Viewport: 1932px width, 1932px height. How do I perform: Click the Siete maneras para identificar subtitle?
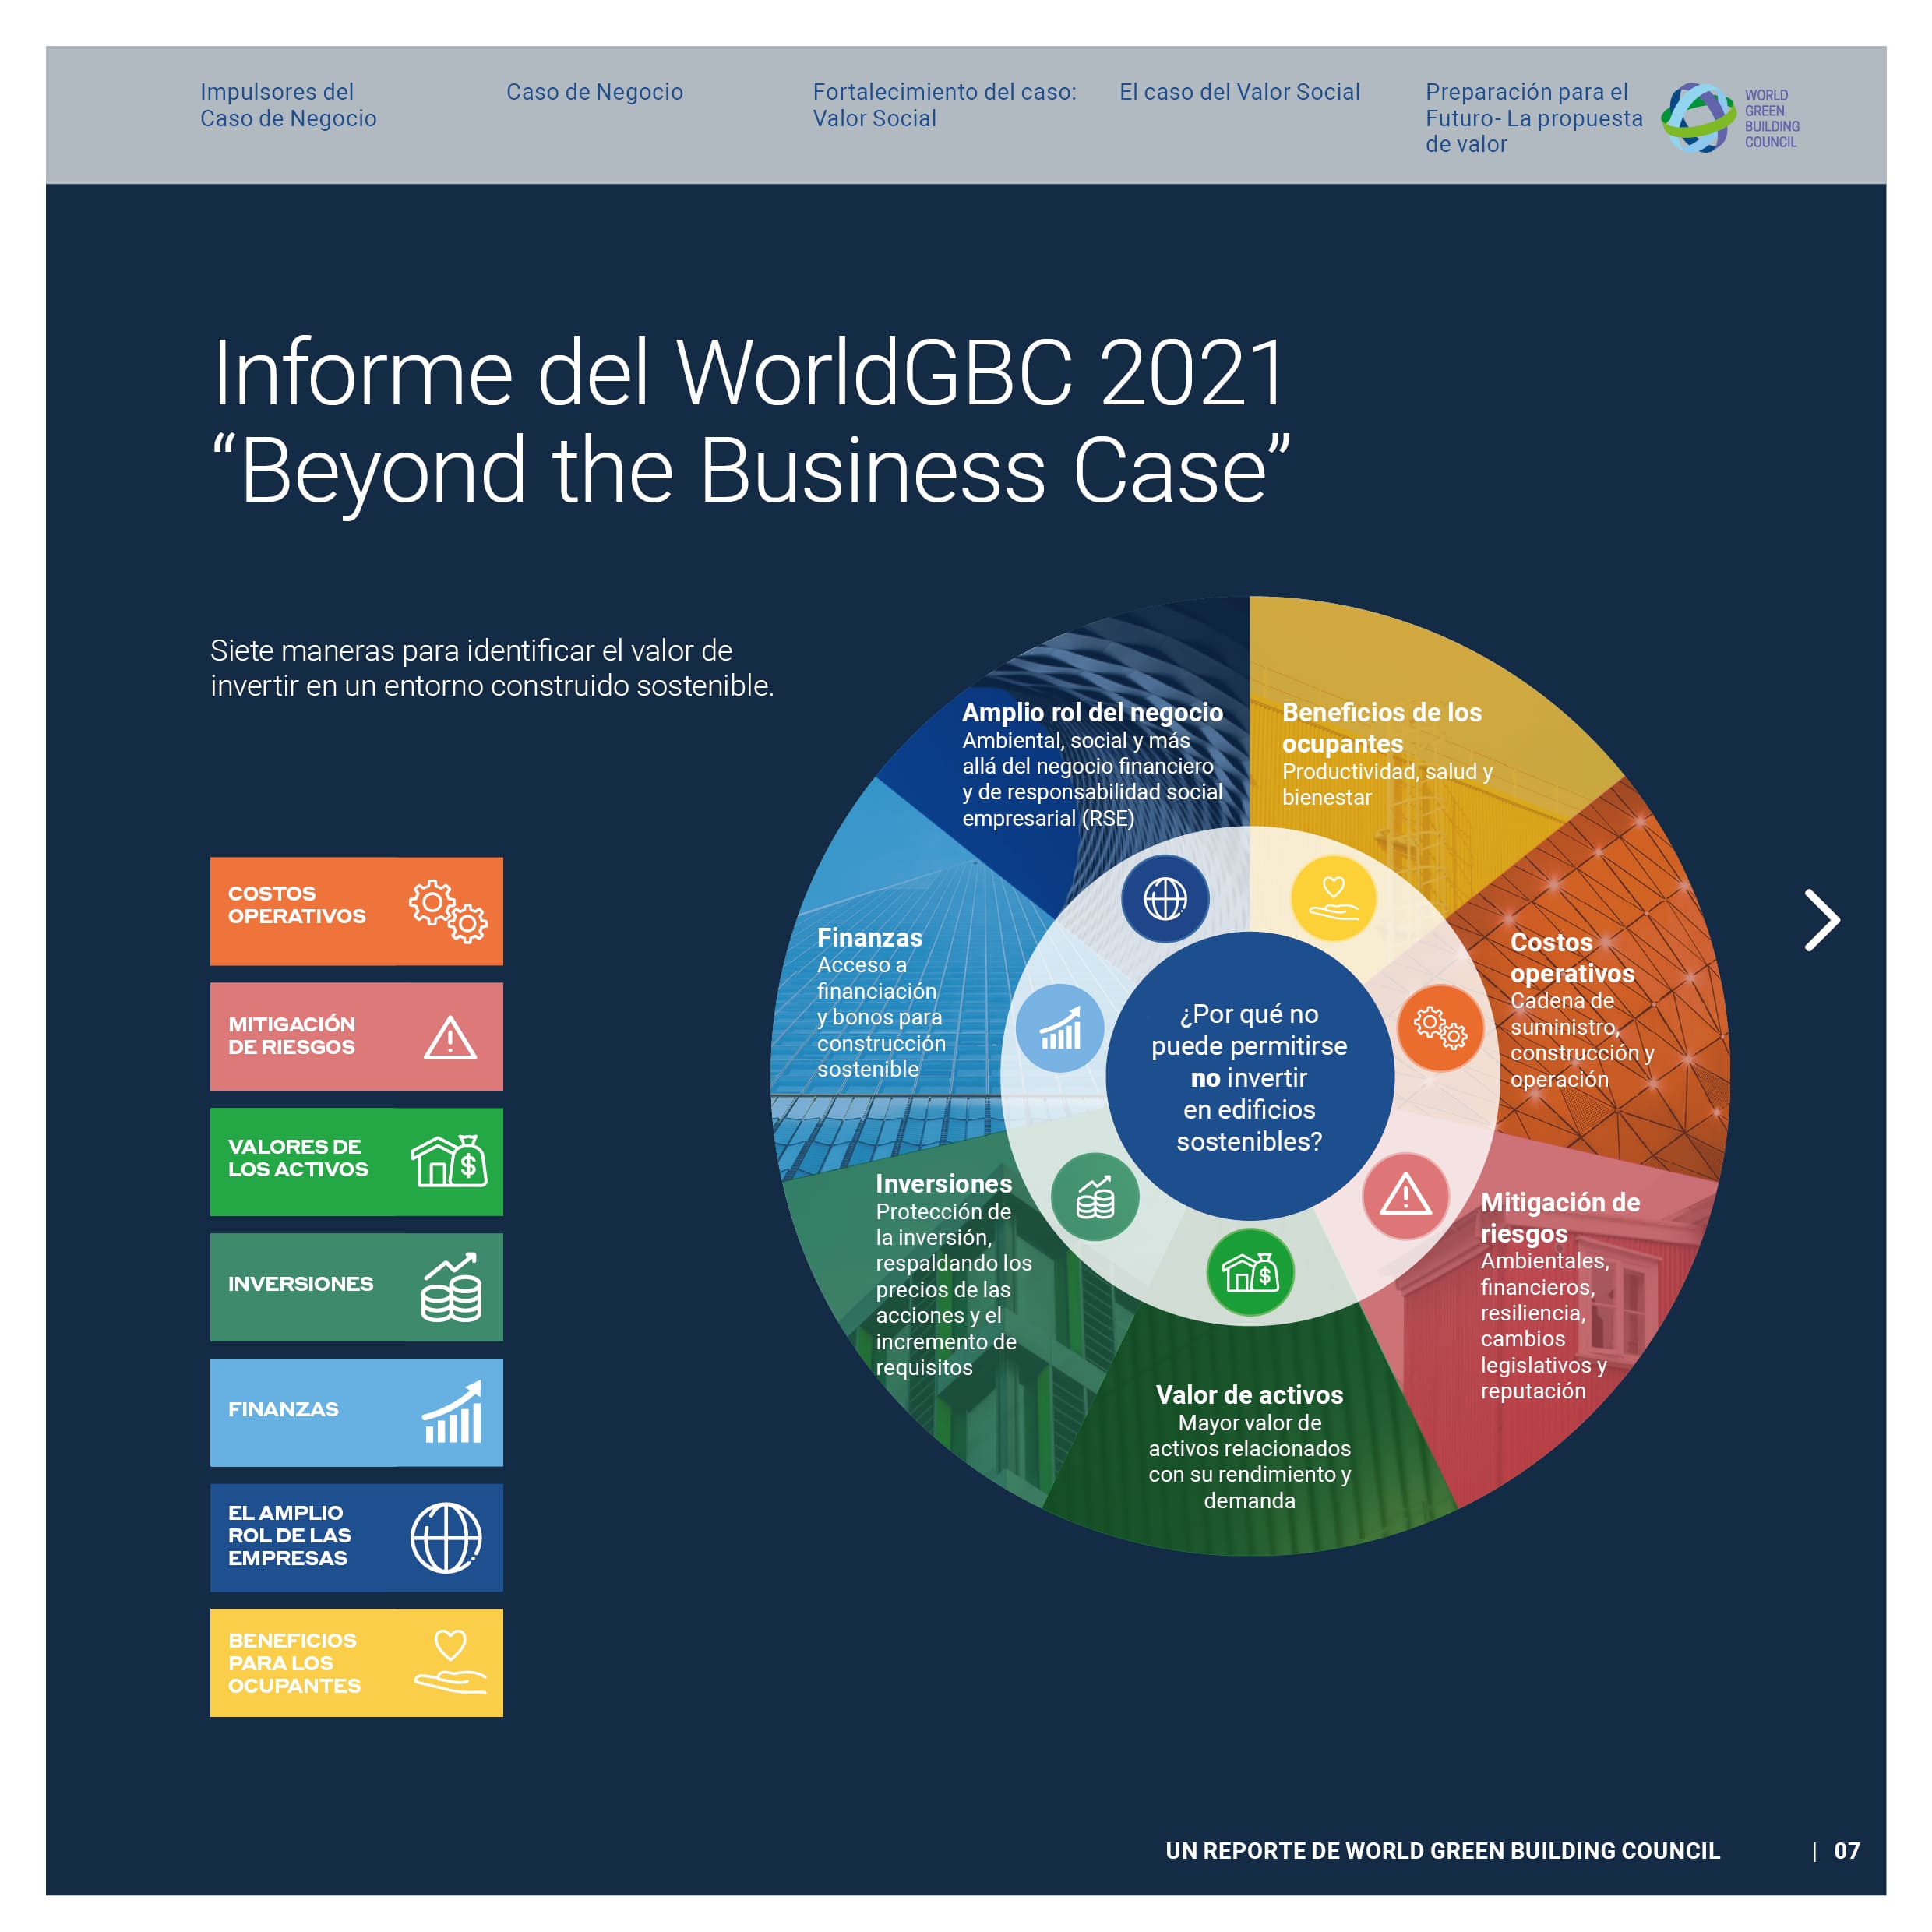click(492, 668)
